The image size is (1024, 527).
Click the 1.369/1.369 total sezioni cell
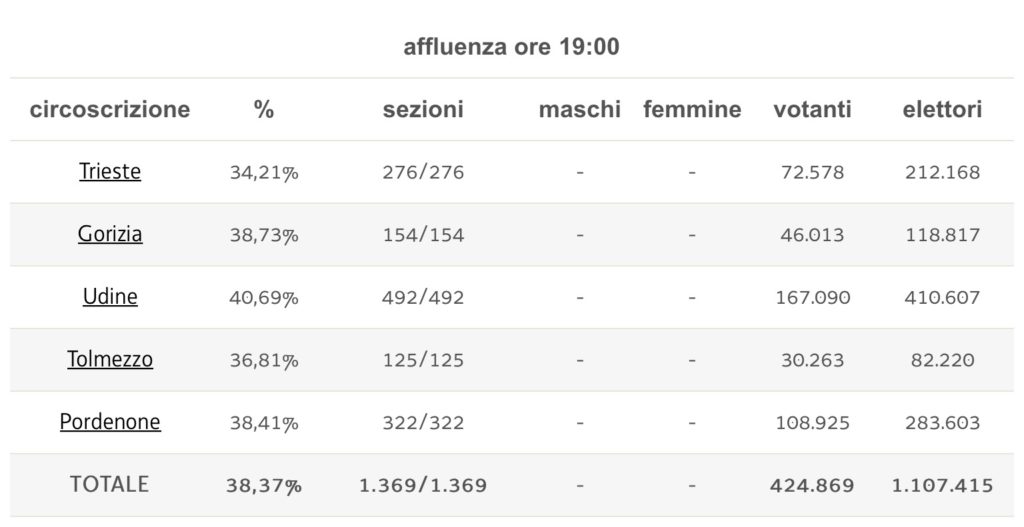pyautogui.click(x=423, y=486)
